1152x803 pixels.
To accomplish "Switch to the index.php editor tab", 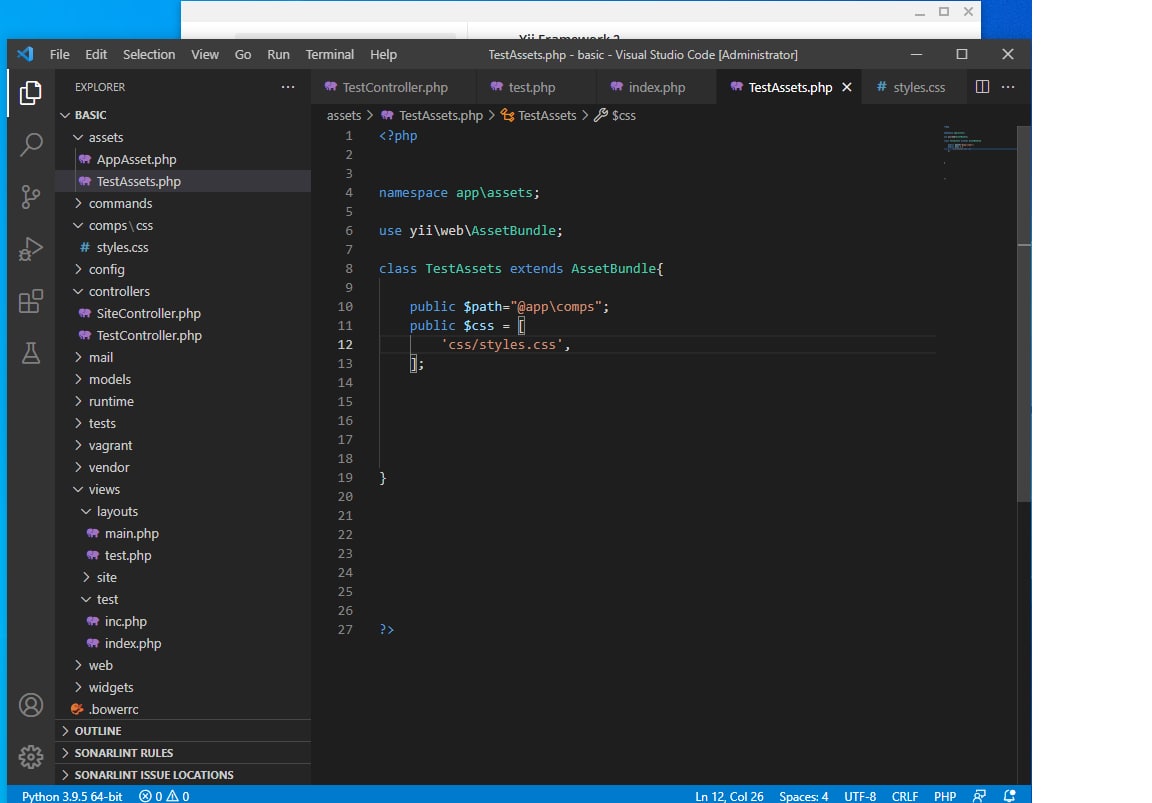I will tap(656, 87).
